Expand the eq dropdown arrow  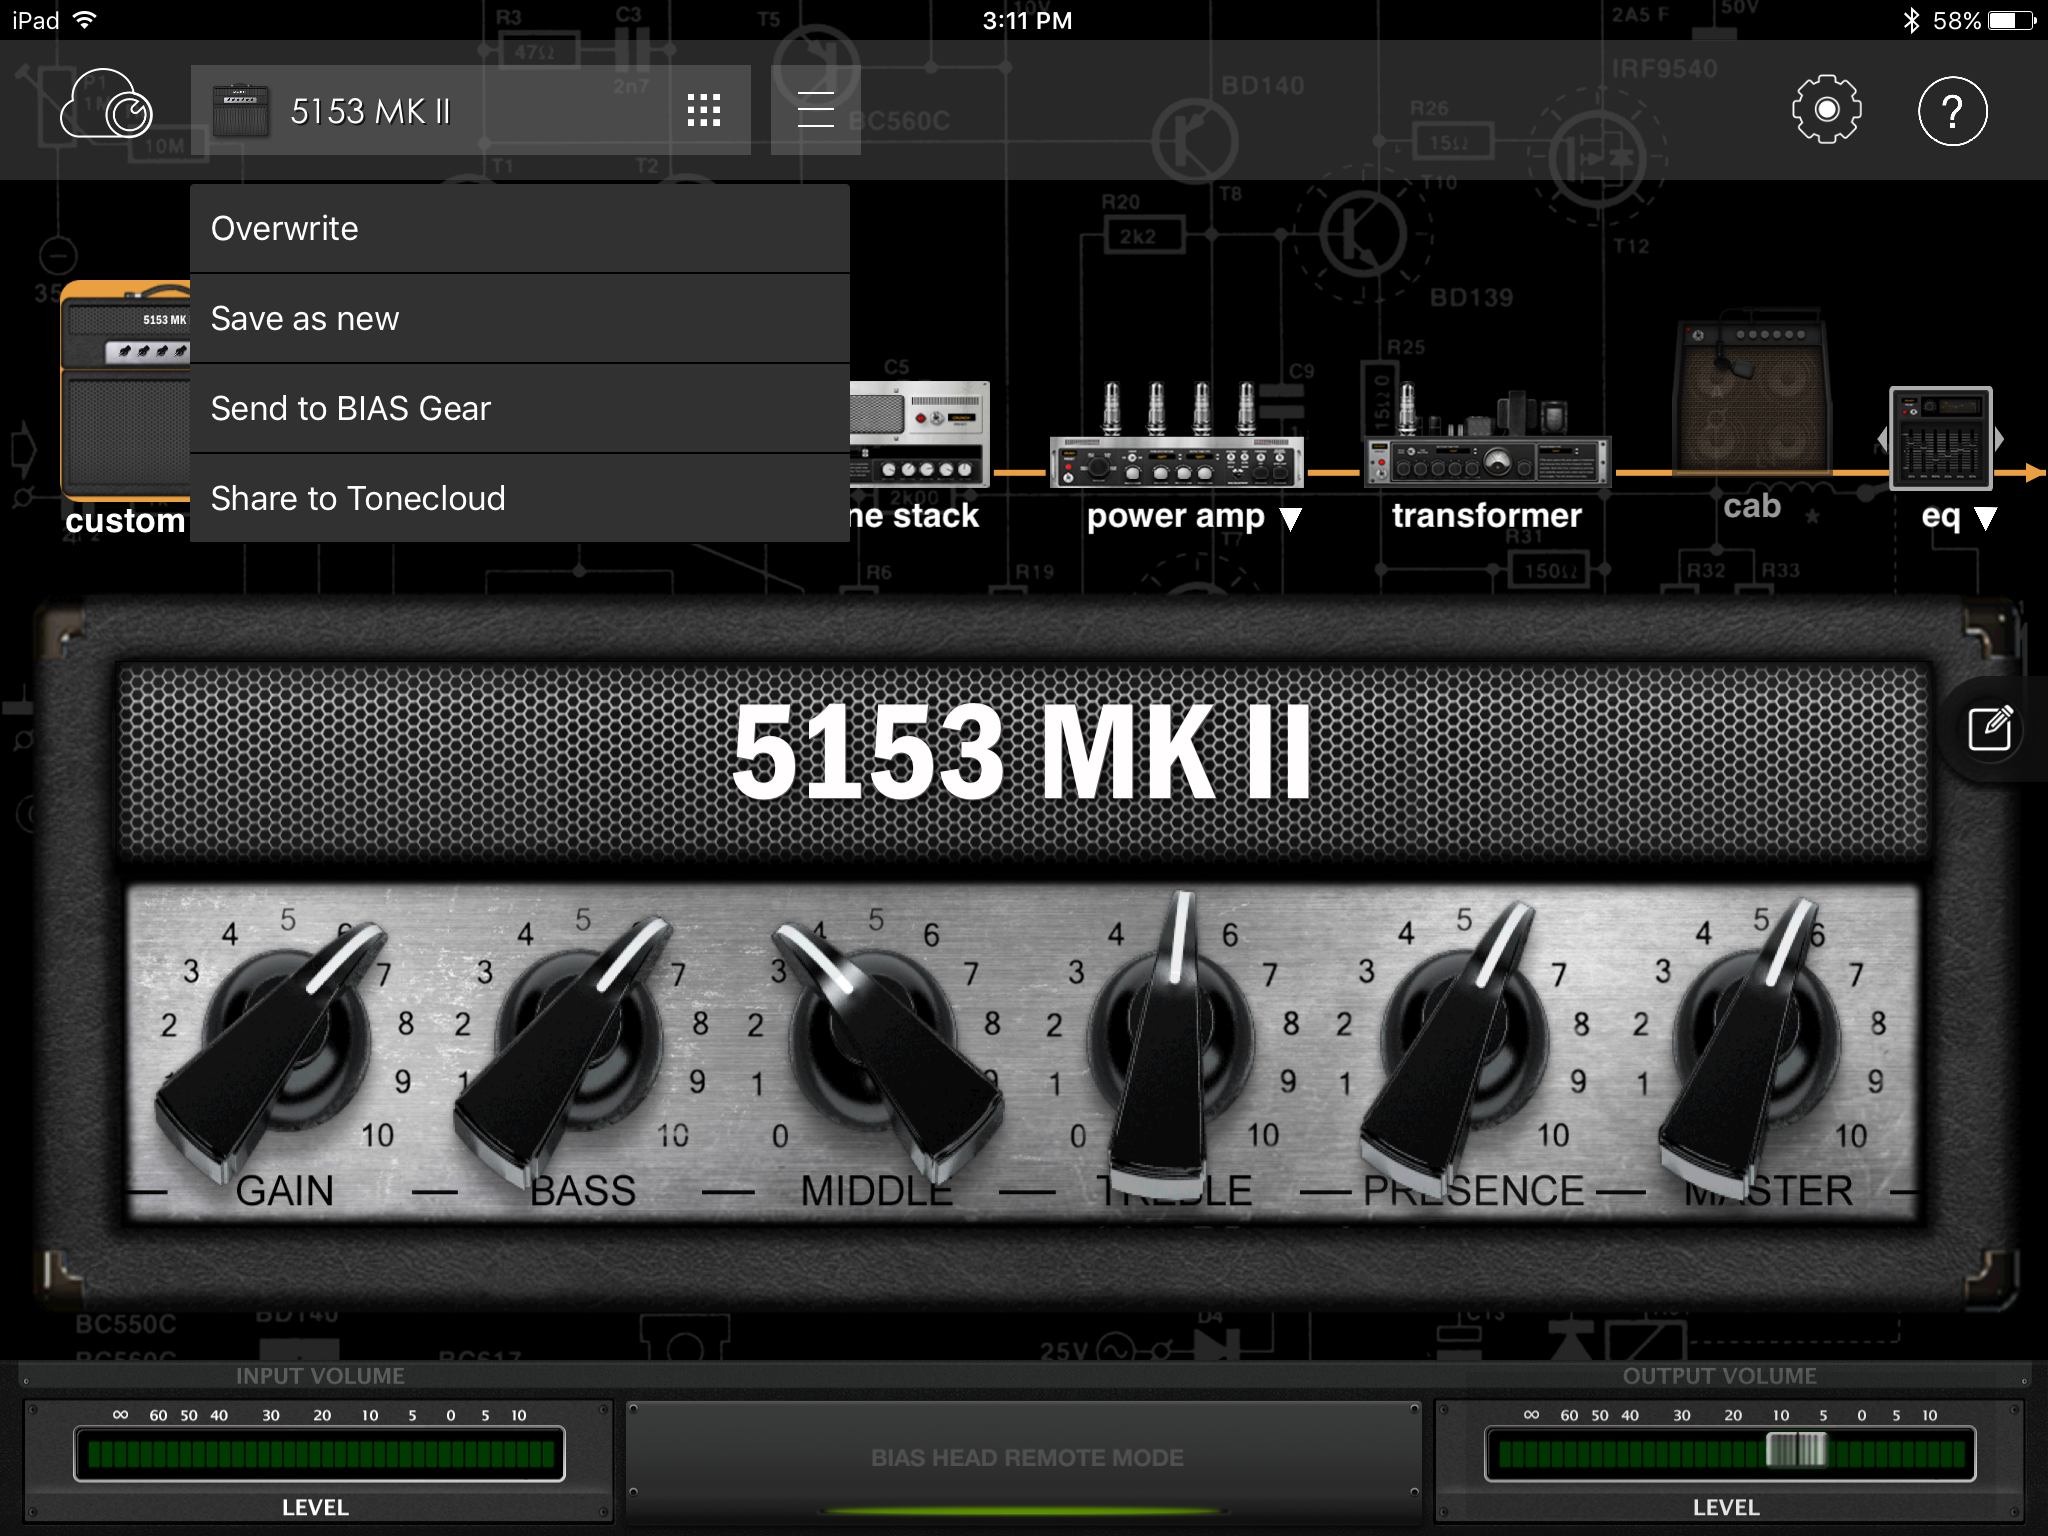point(1986,518)
